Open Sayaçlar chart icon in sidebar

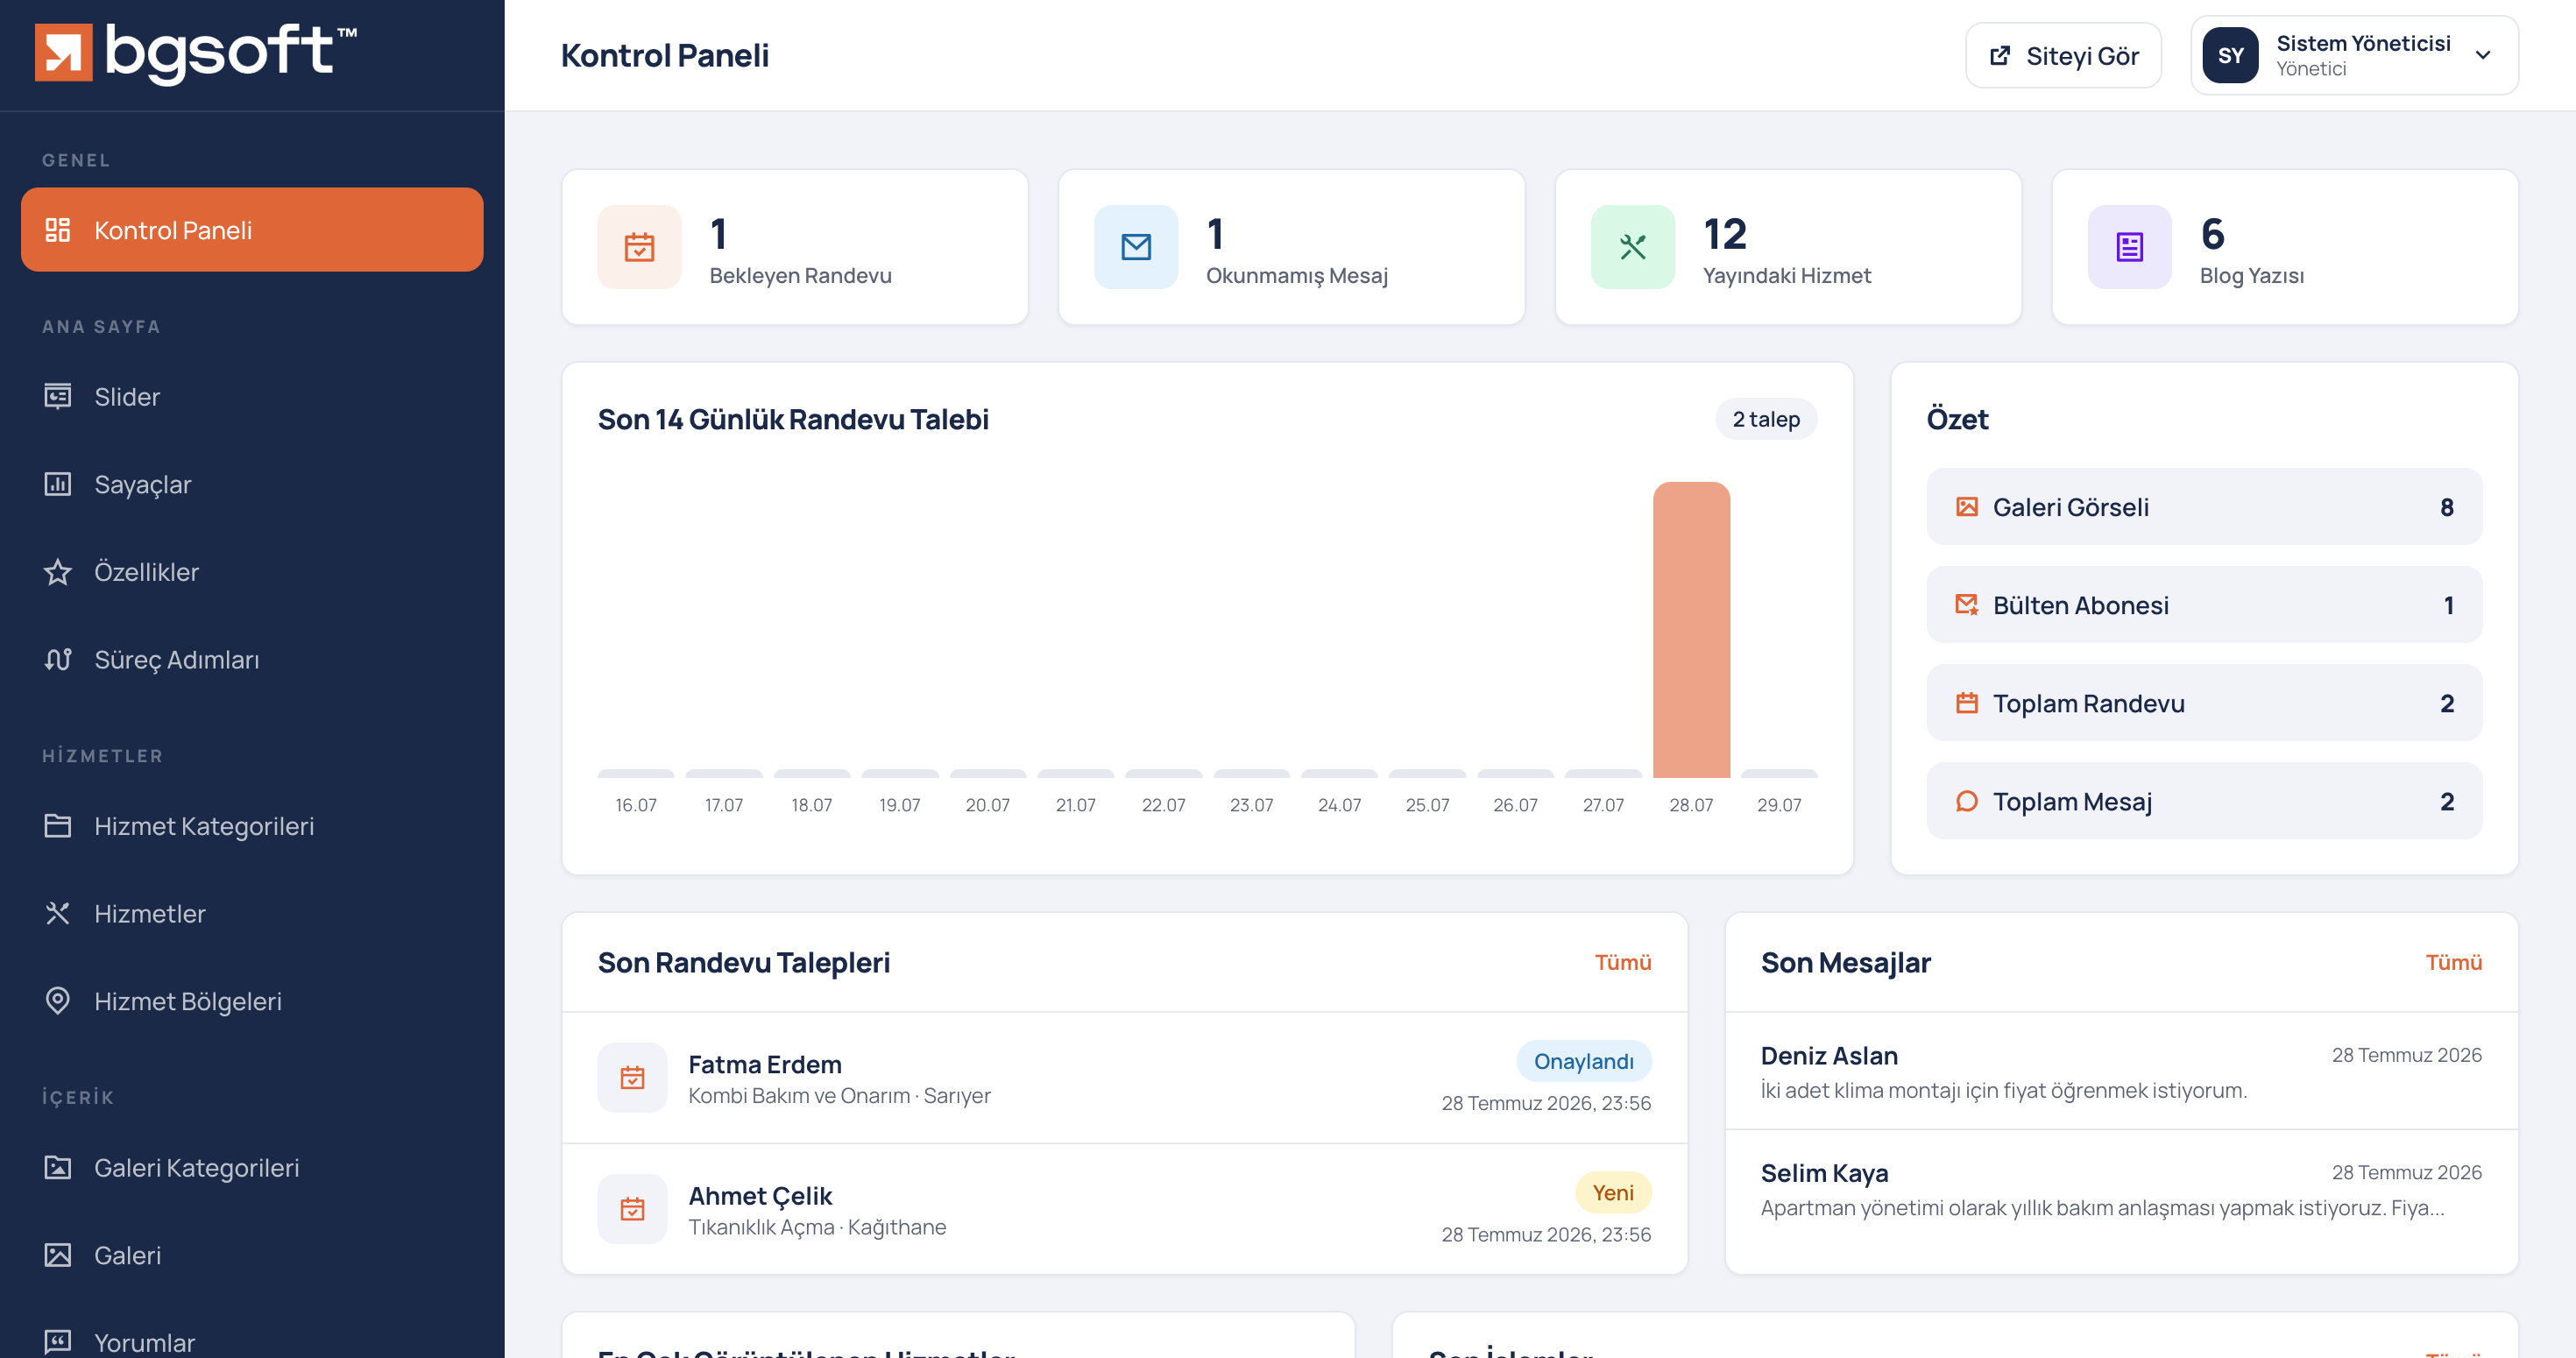point(58,484)
